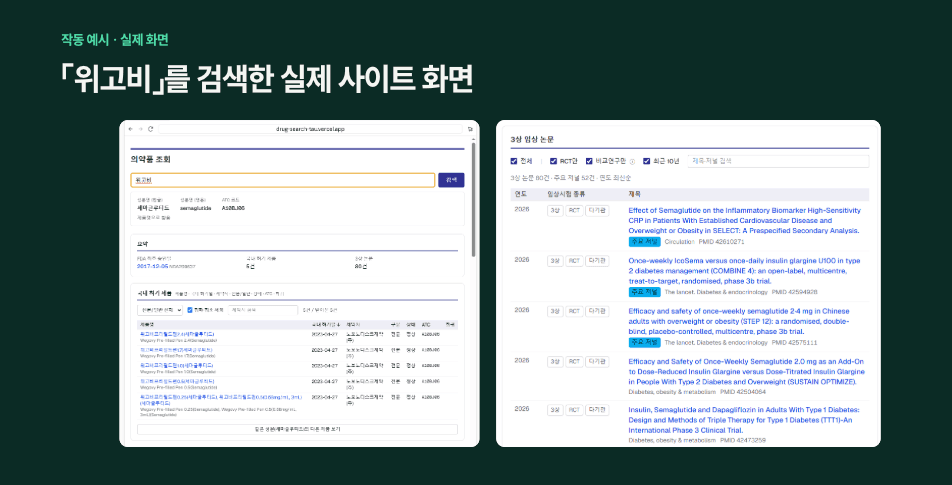Click the text PMID 42610271
952x485 pixels.
722,242
